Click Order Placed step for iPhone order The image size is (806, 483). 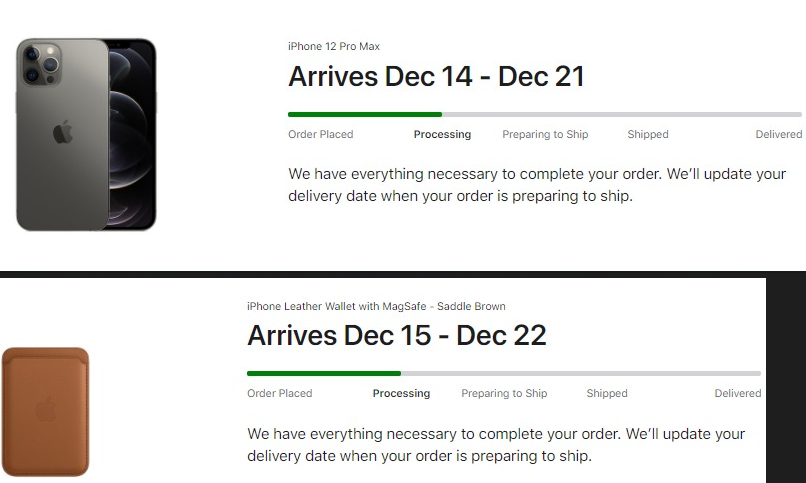pos(320,134)
